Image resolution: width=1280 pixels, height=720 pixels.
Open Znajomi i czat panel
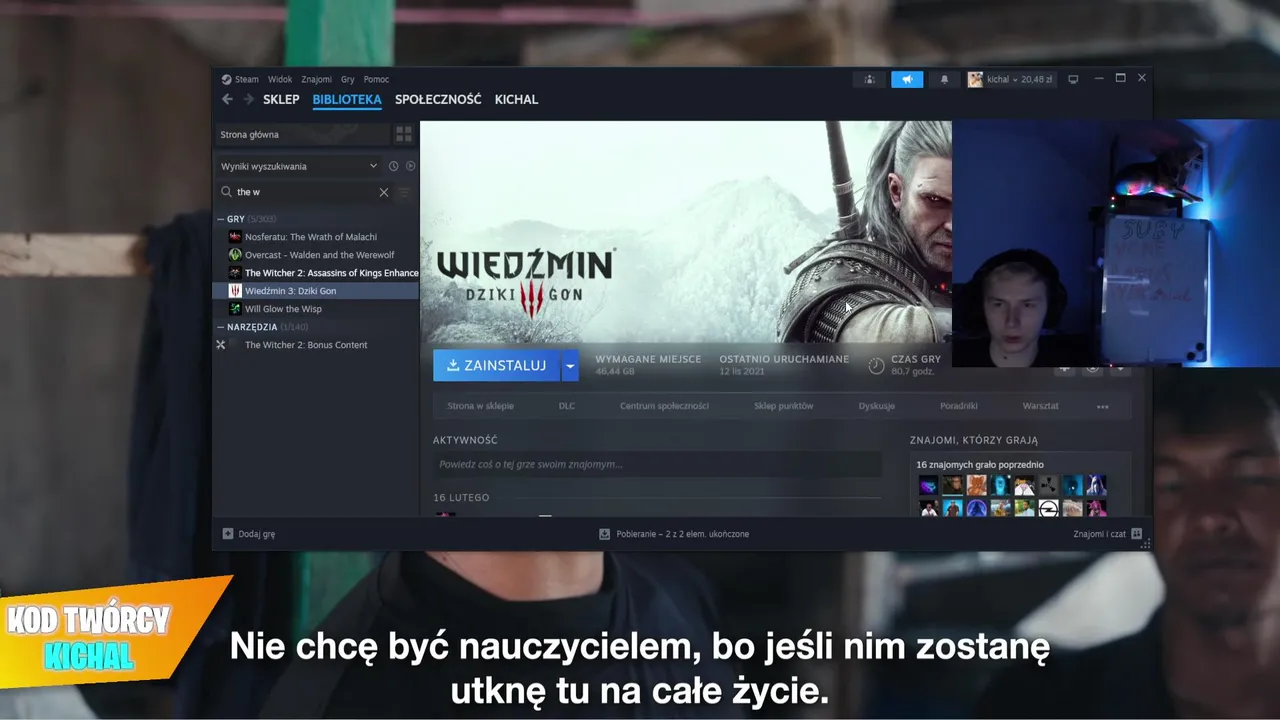(1107, 534)
